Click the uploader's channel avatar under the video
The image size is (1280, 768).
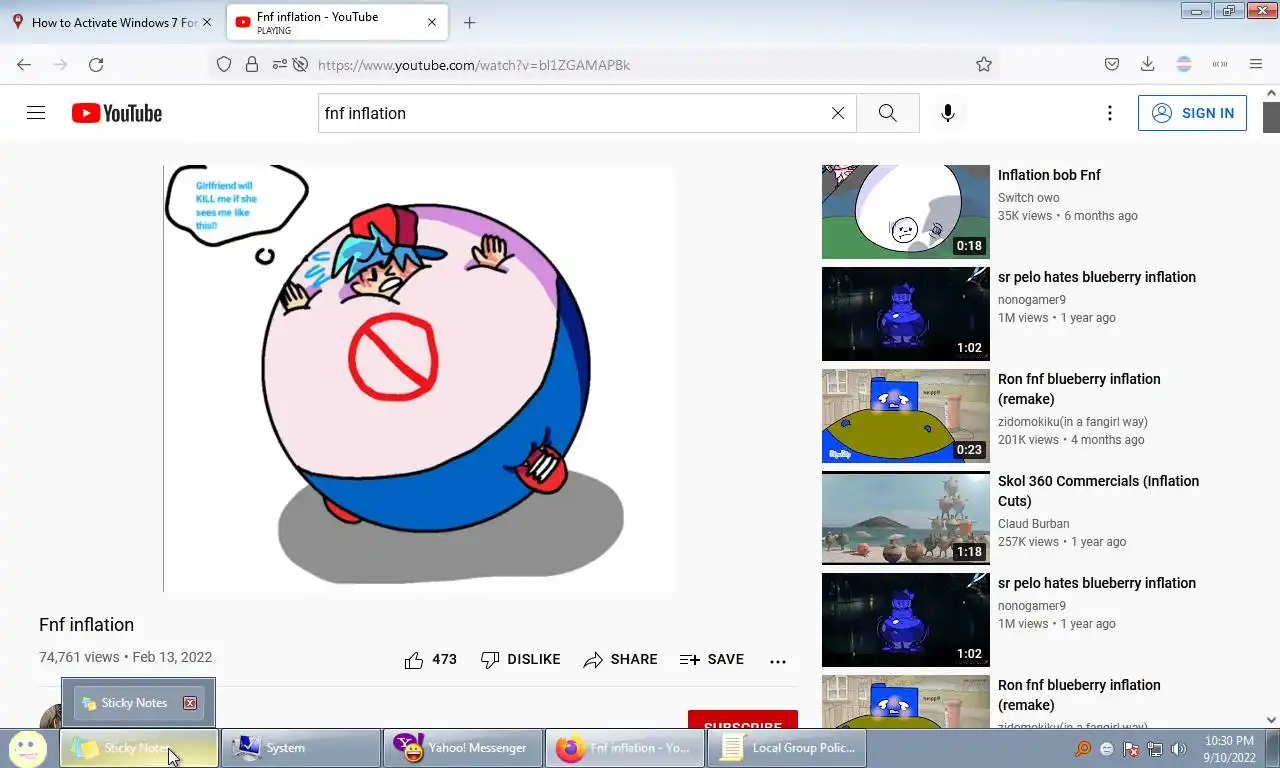(50, 717)
